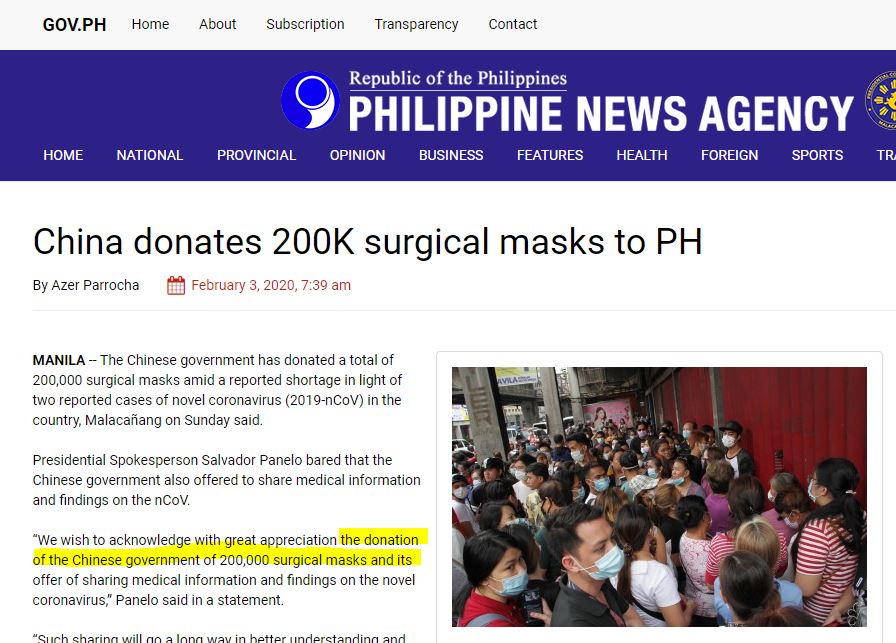The width and height of the screenshot is (896, 643).
Task: Open the Contact page
Action: coord(513,24)
